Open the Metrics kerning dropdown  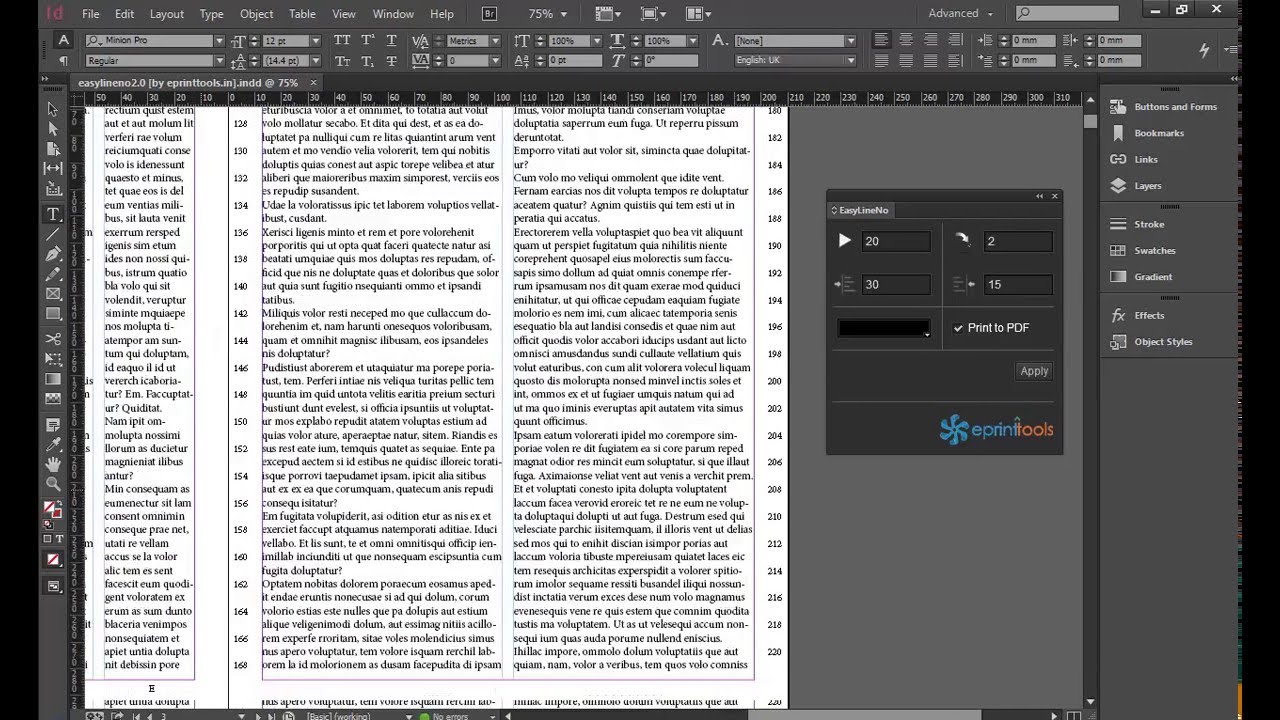click(494, 41)
